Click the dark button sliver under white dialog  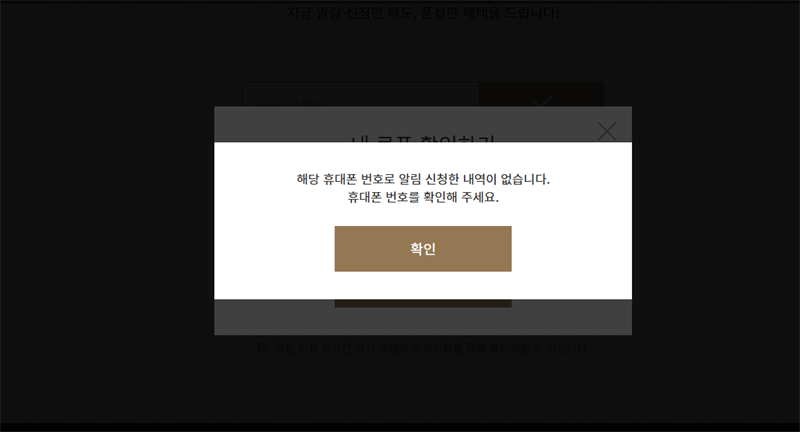click(423, 303)
